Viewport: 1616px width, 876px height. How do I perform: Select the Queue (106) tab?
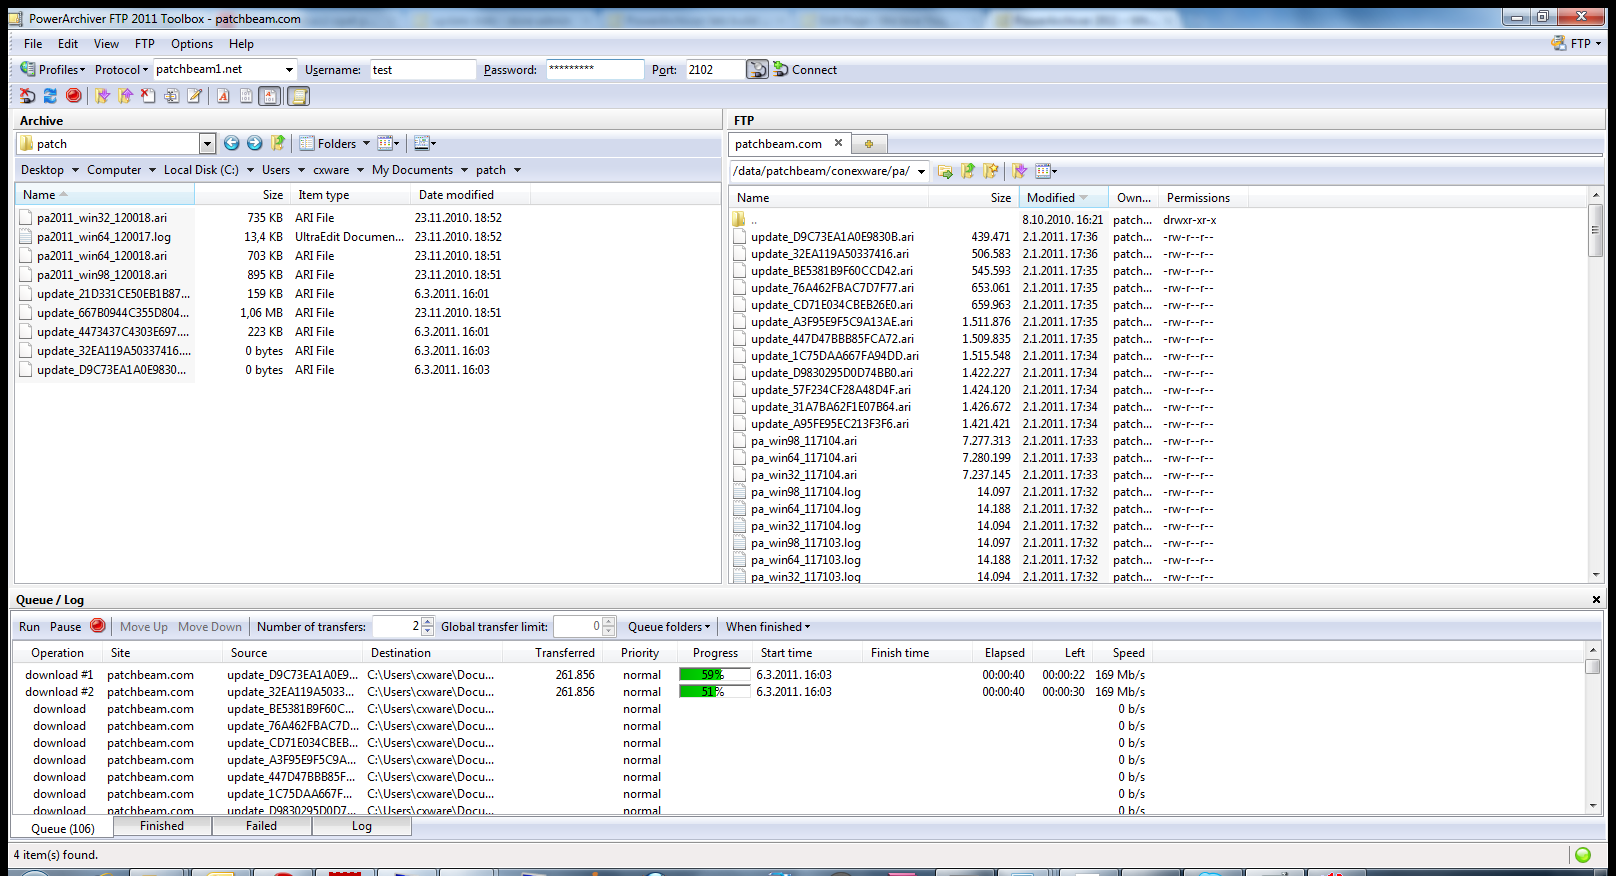[63, 828]
